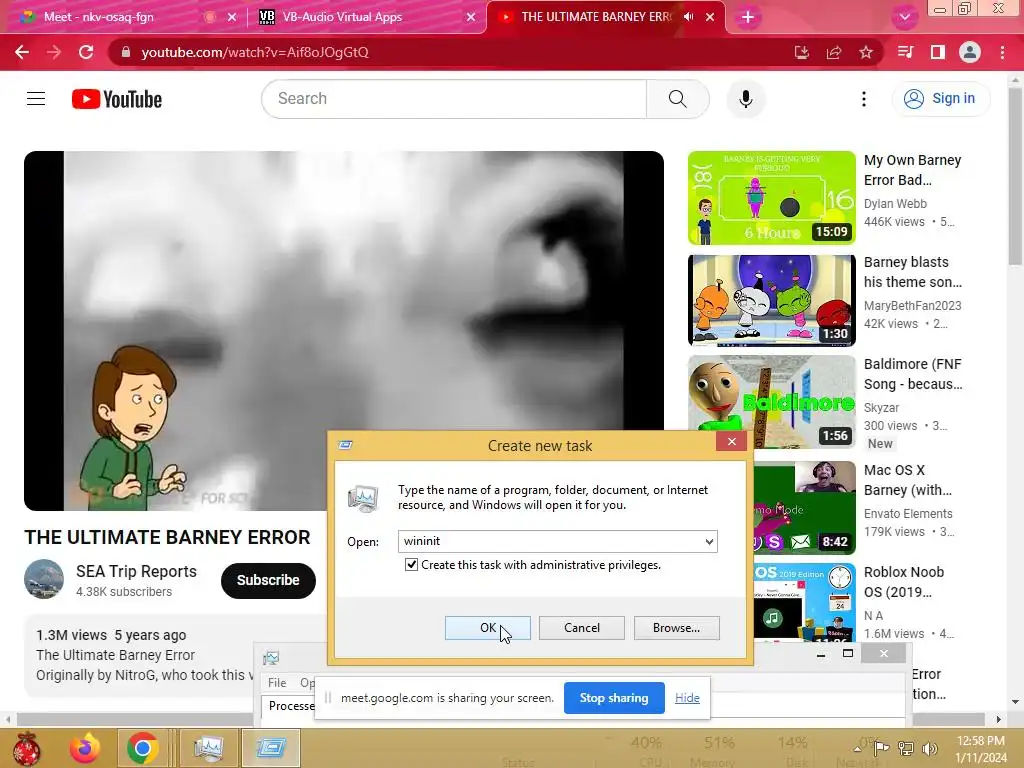Close the Create new task dialog
1024x768 pixels.
coord(731,442)
